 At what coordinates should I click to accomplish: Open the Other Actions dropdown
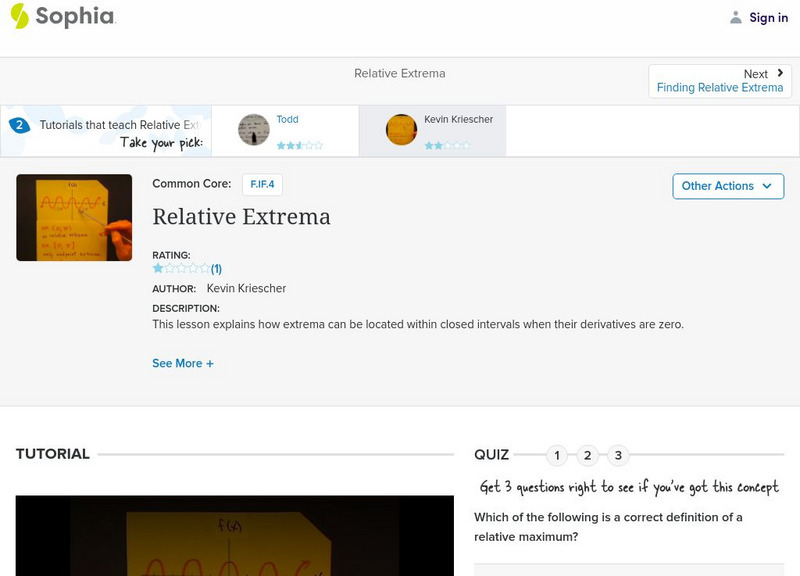point(727,186)
